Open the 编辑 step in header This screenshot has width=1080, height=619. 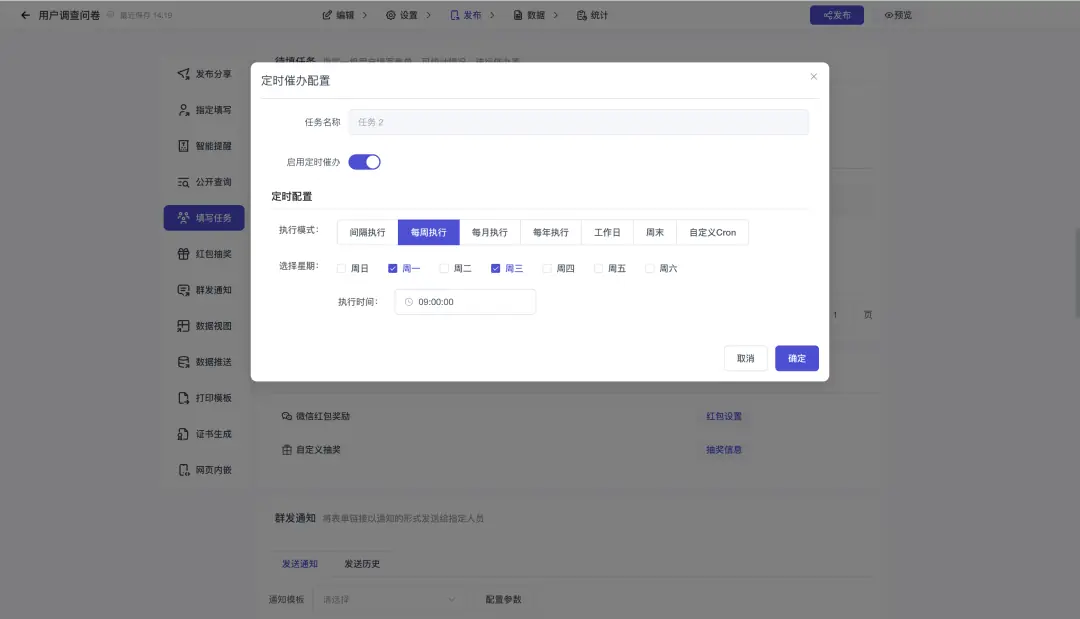click(338, 15)
